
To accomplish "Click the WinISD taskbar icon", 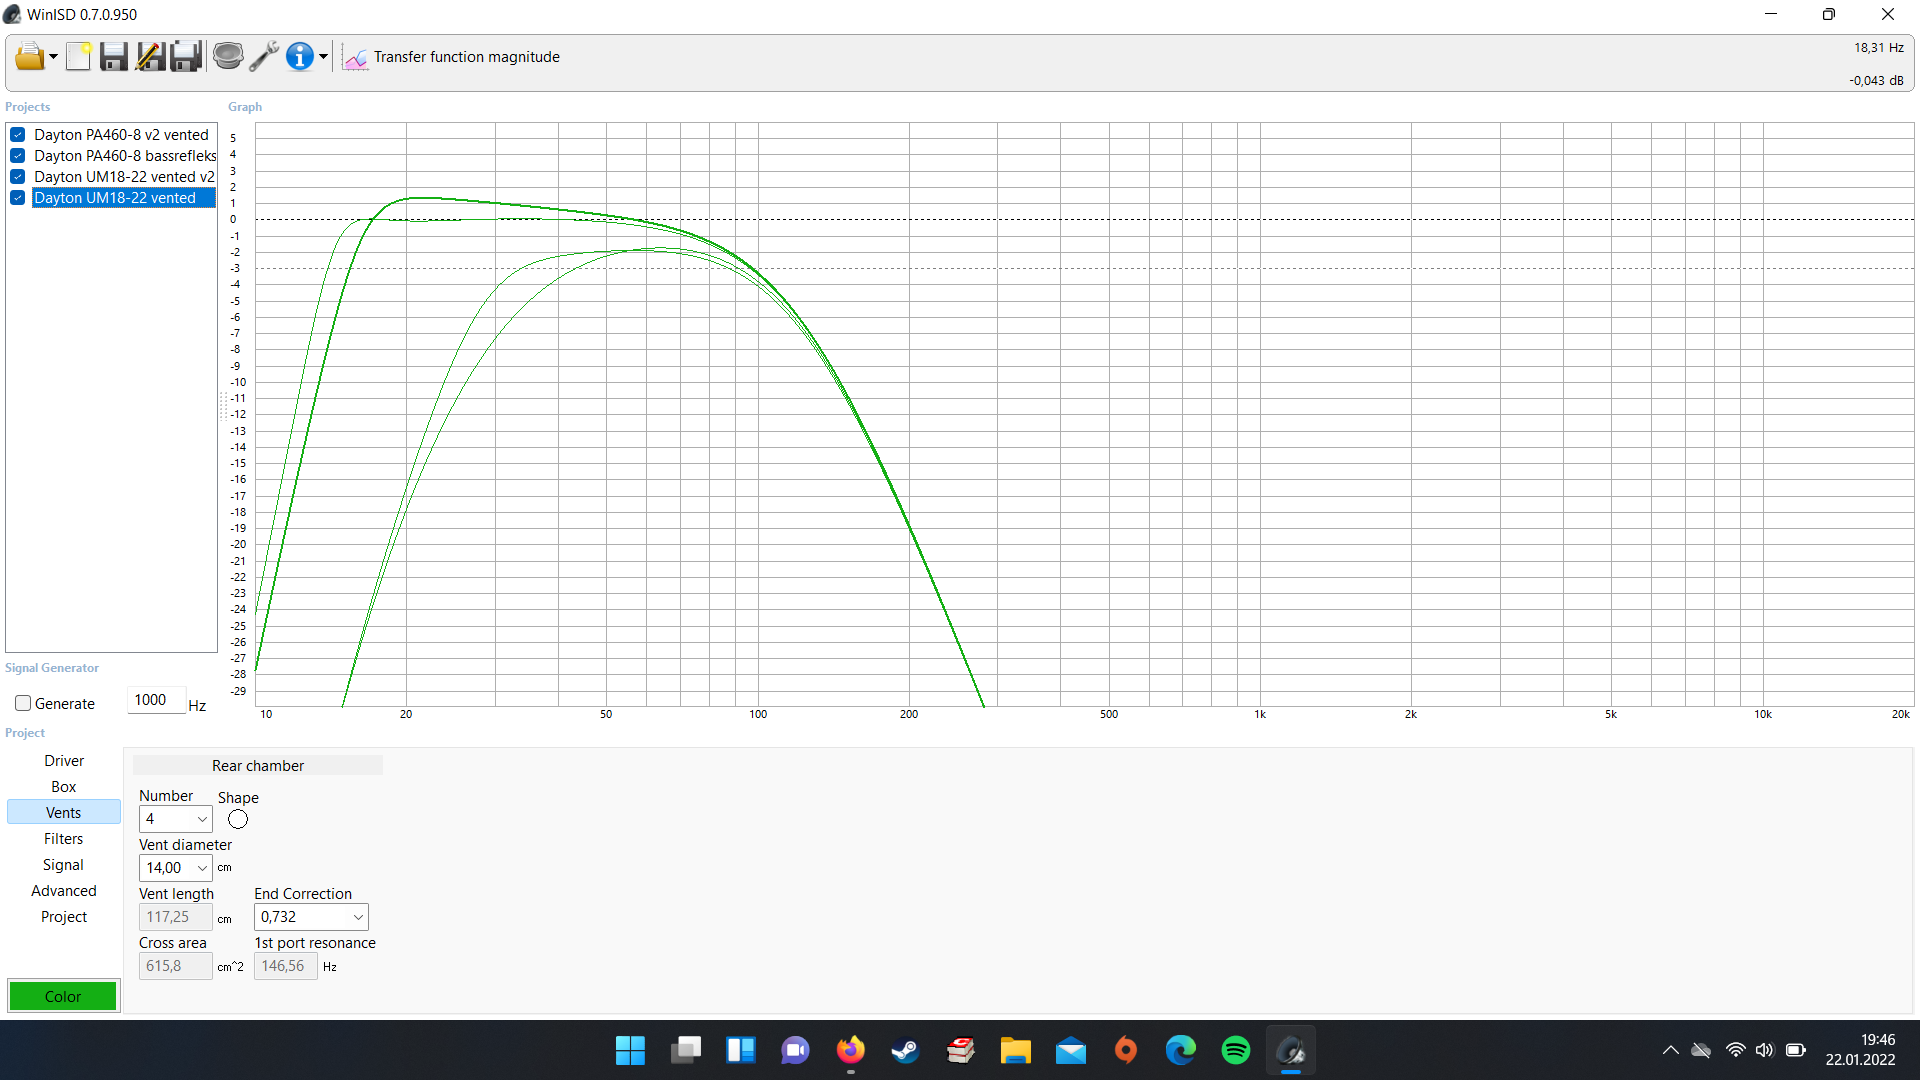I will point(1290,1050).
